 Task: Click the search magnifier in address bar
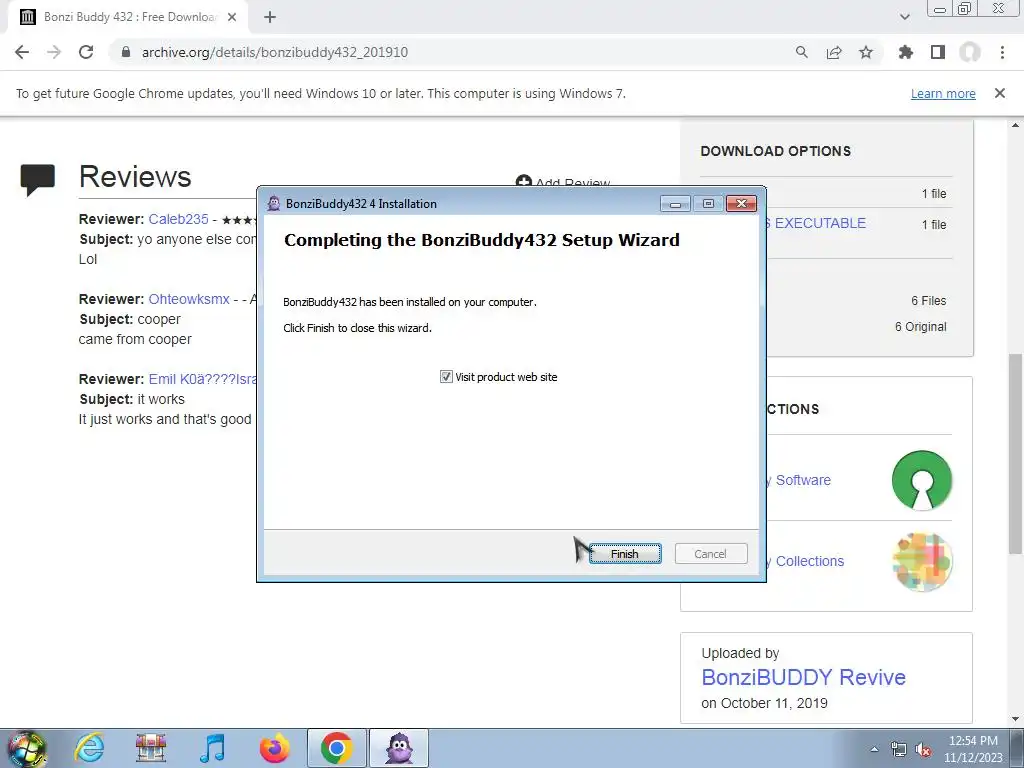tap(802, 52)
